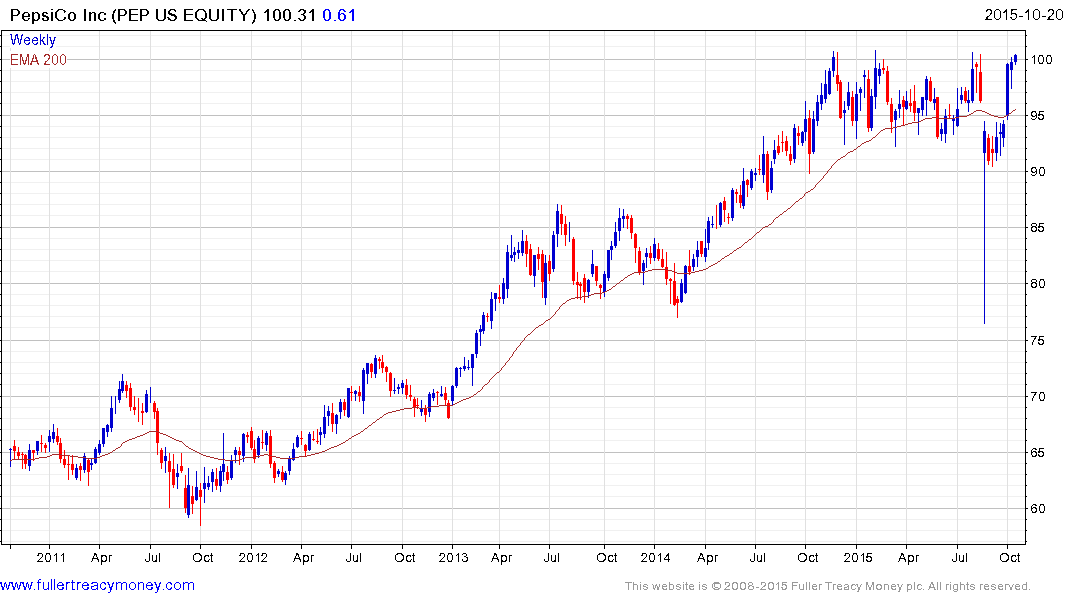Viewport: 1075px width, 600px height.
Task: Click the 100 price axis label
Action: tap(1041, 60)
